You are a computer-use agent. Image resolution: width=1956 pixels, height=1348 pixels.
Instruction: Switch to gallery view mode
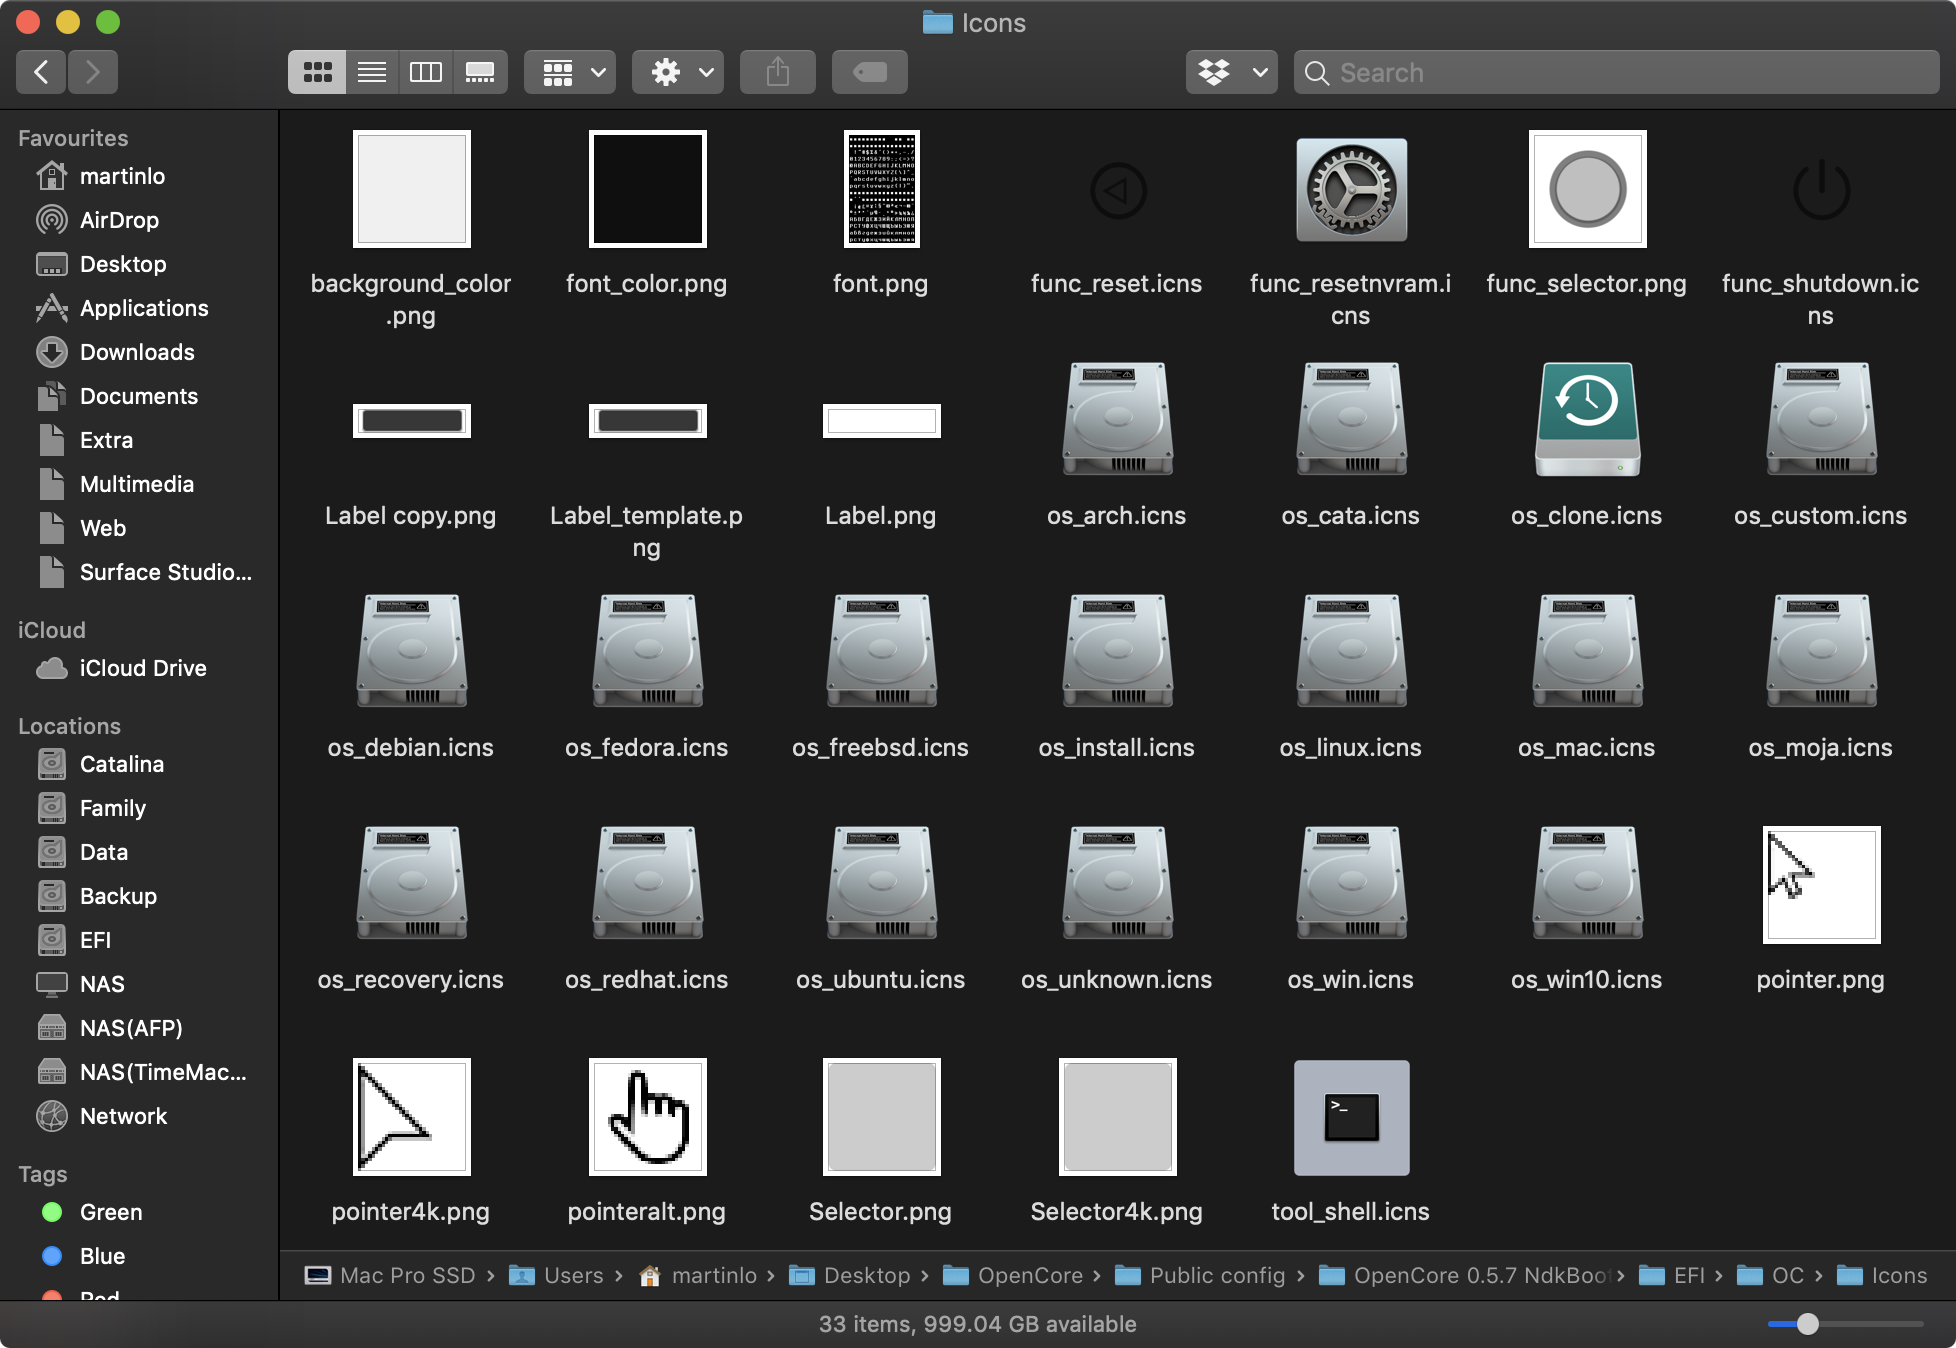[x=480, y=72]
